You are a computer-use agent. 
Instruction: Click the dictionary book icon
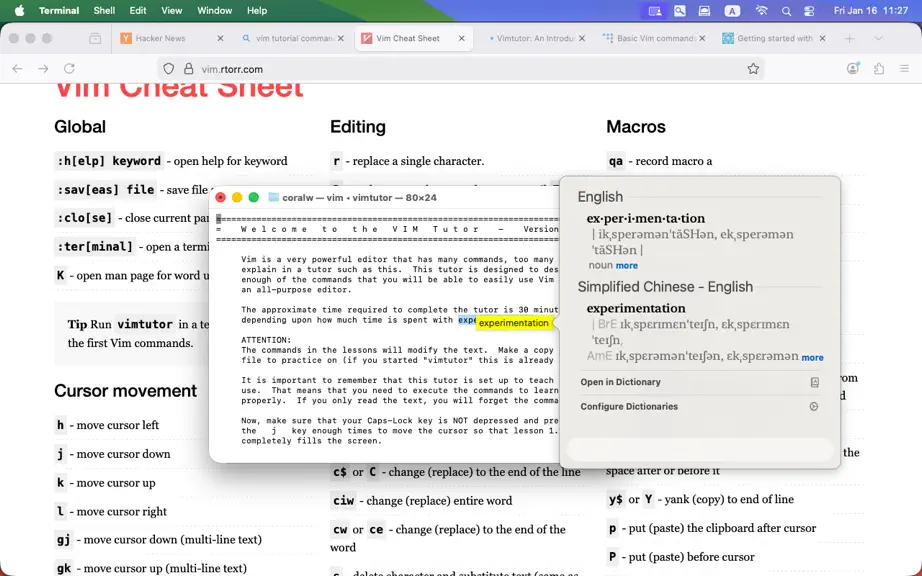coord(814,383)
